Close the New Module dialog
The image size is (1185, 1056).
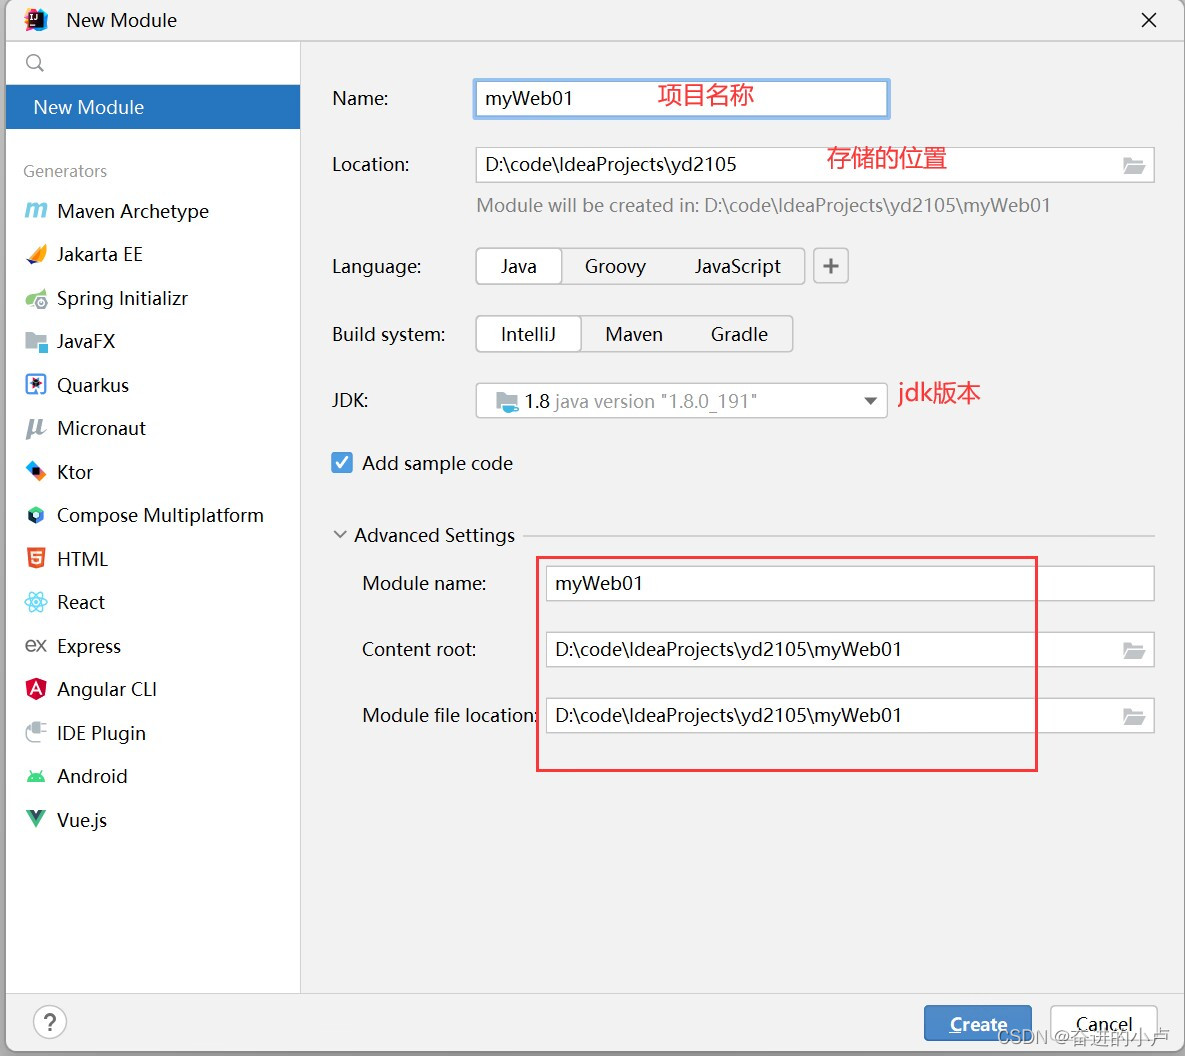pyautogui.click(x=1149, y=20)
